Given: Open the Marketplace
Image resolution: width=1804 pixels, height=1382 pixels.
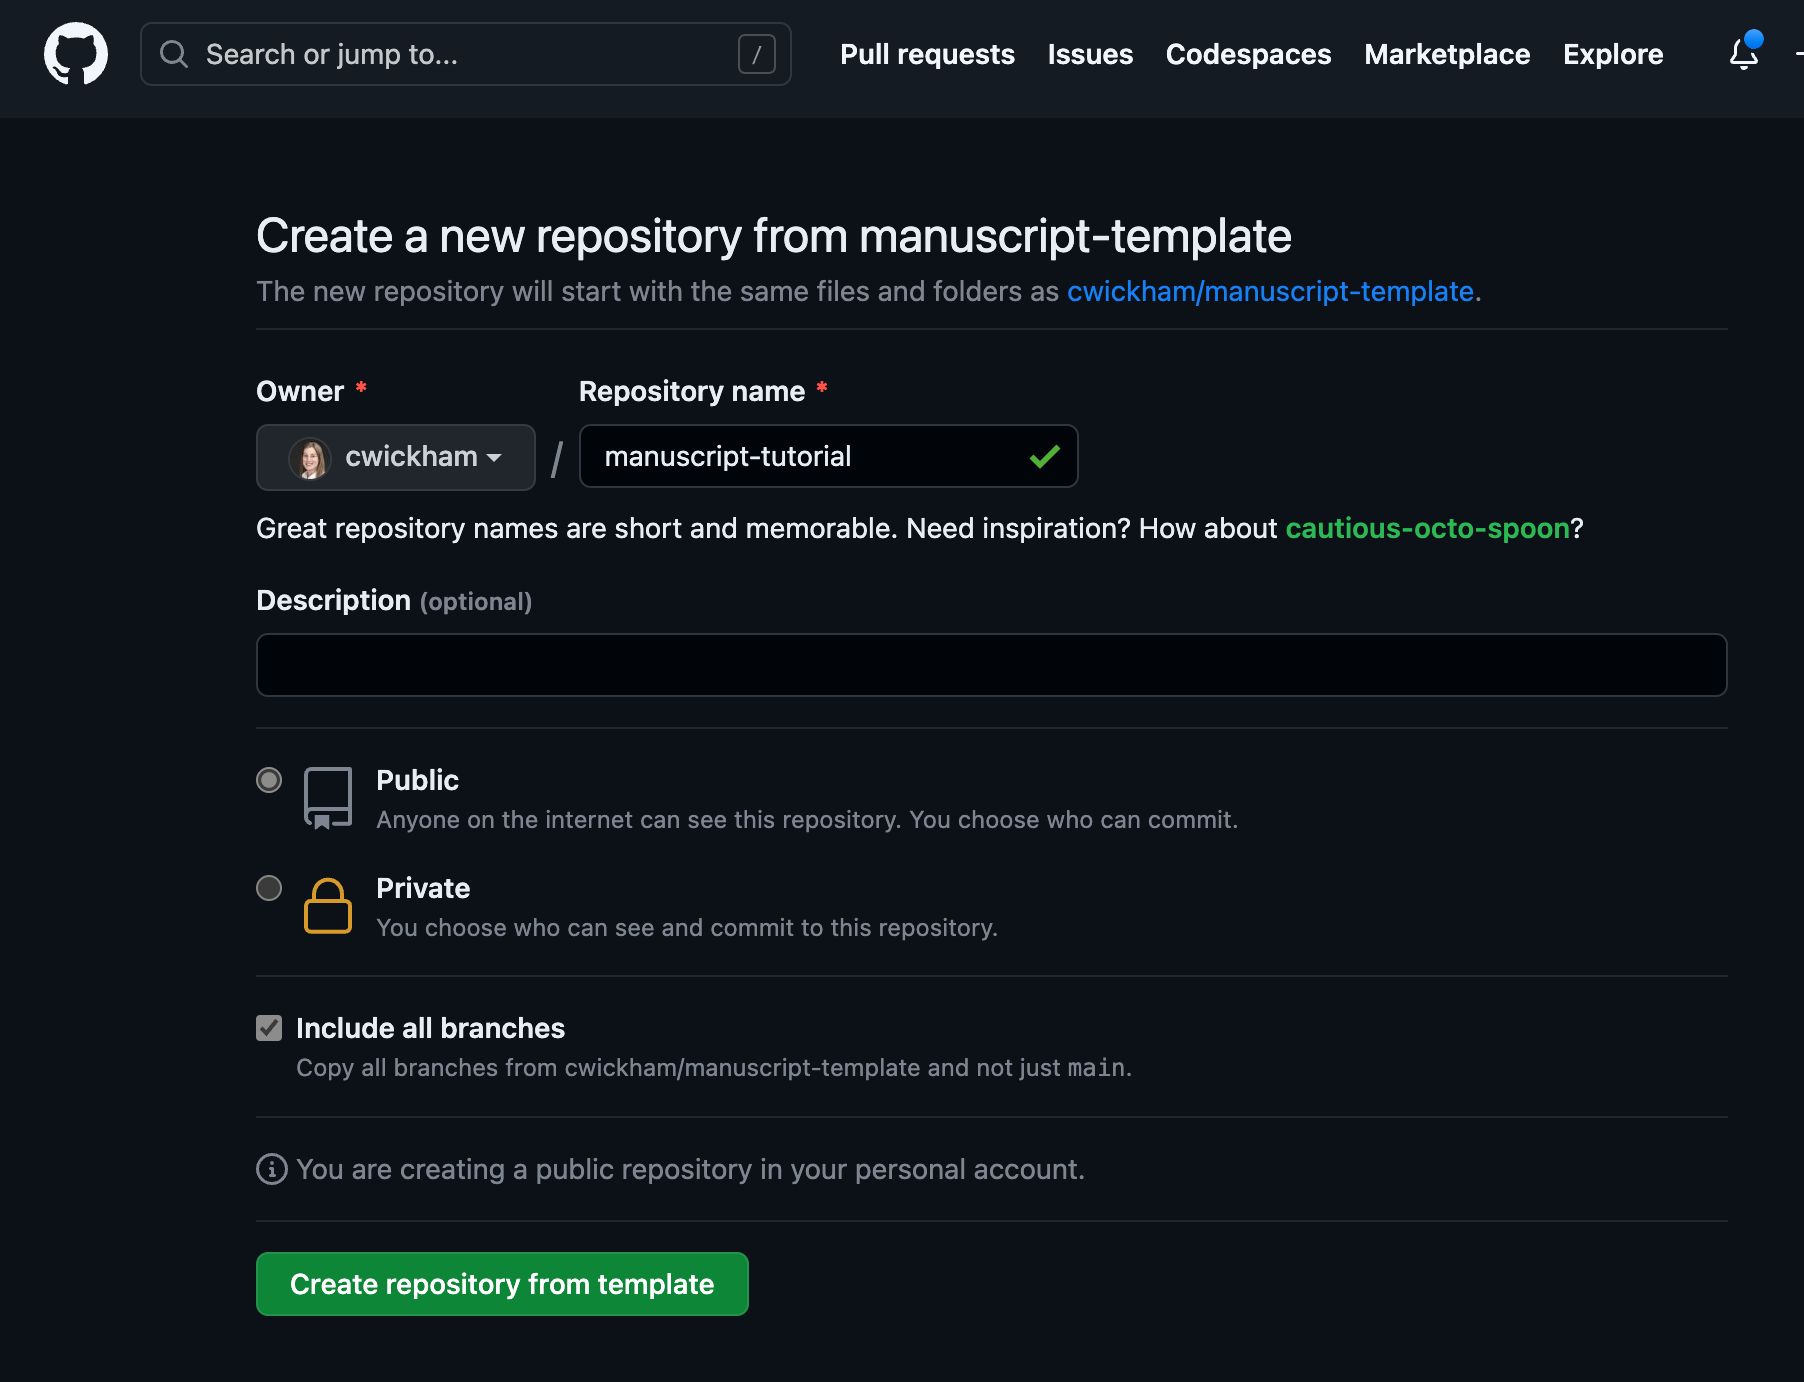Looking at the screenshot, I should pyautogui.click(x=1446, y=54).
